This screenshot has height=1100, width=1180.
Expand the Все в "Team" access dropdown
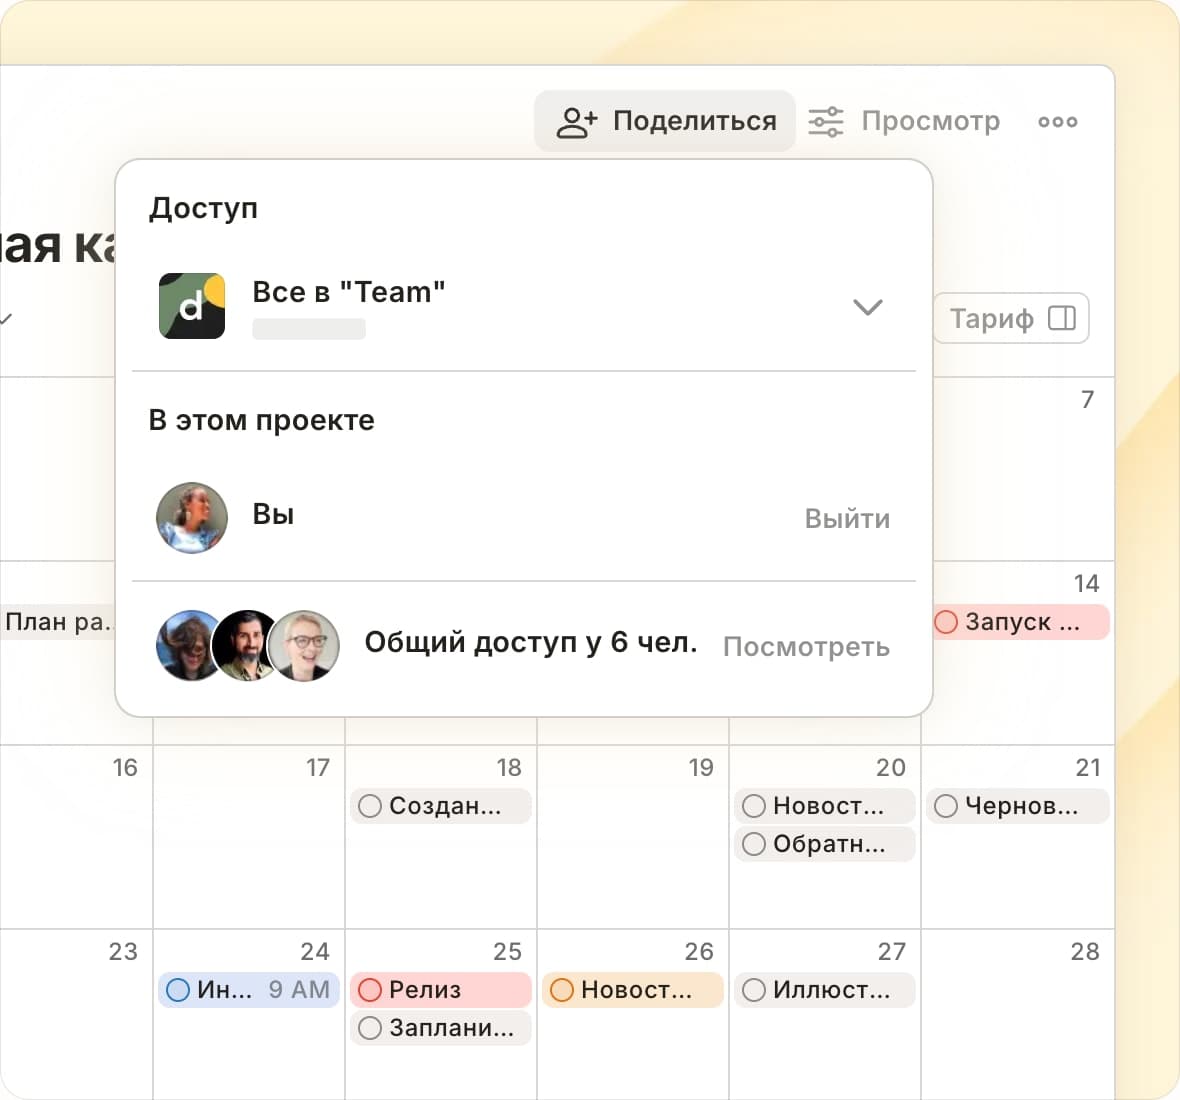[867, 307]
